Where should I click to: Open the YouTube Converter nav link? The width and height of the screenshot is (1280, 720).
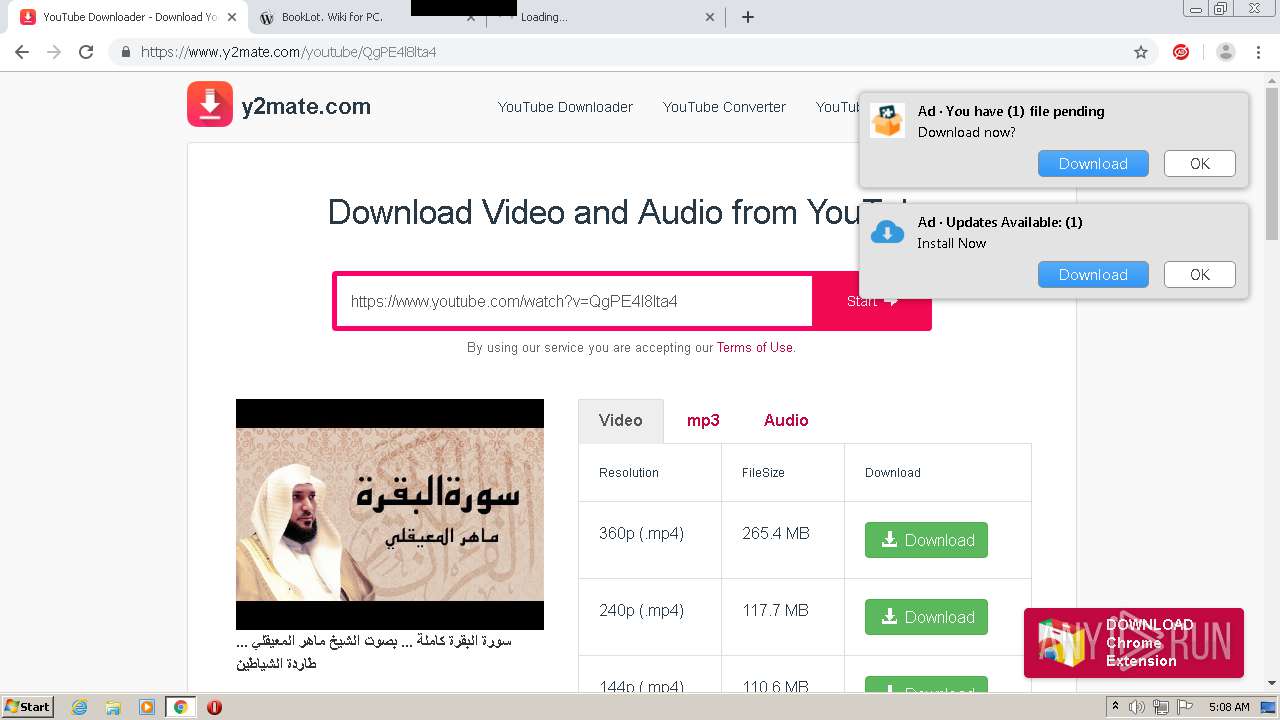pos(724,107)
